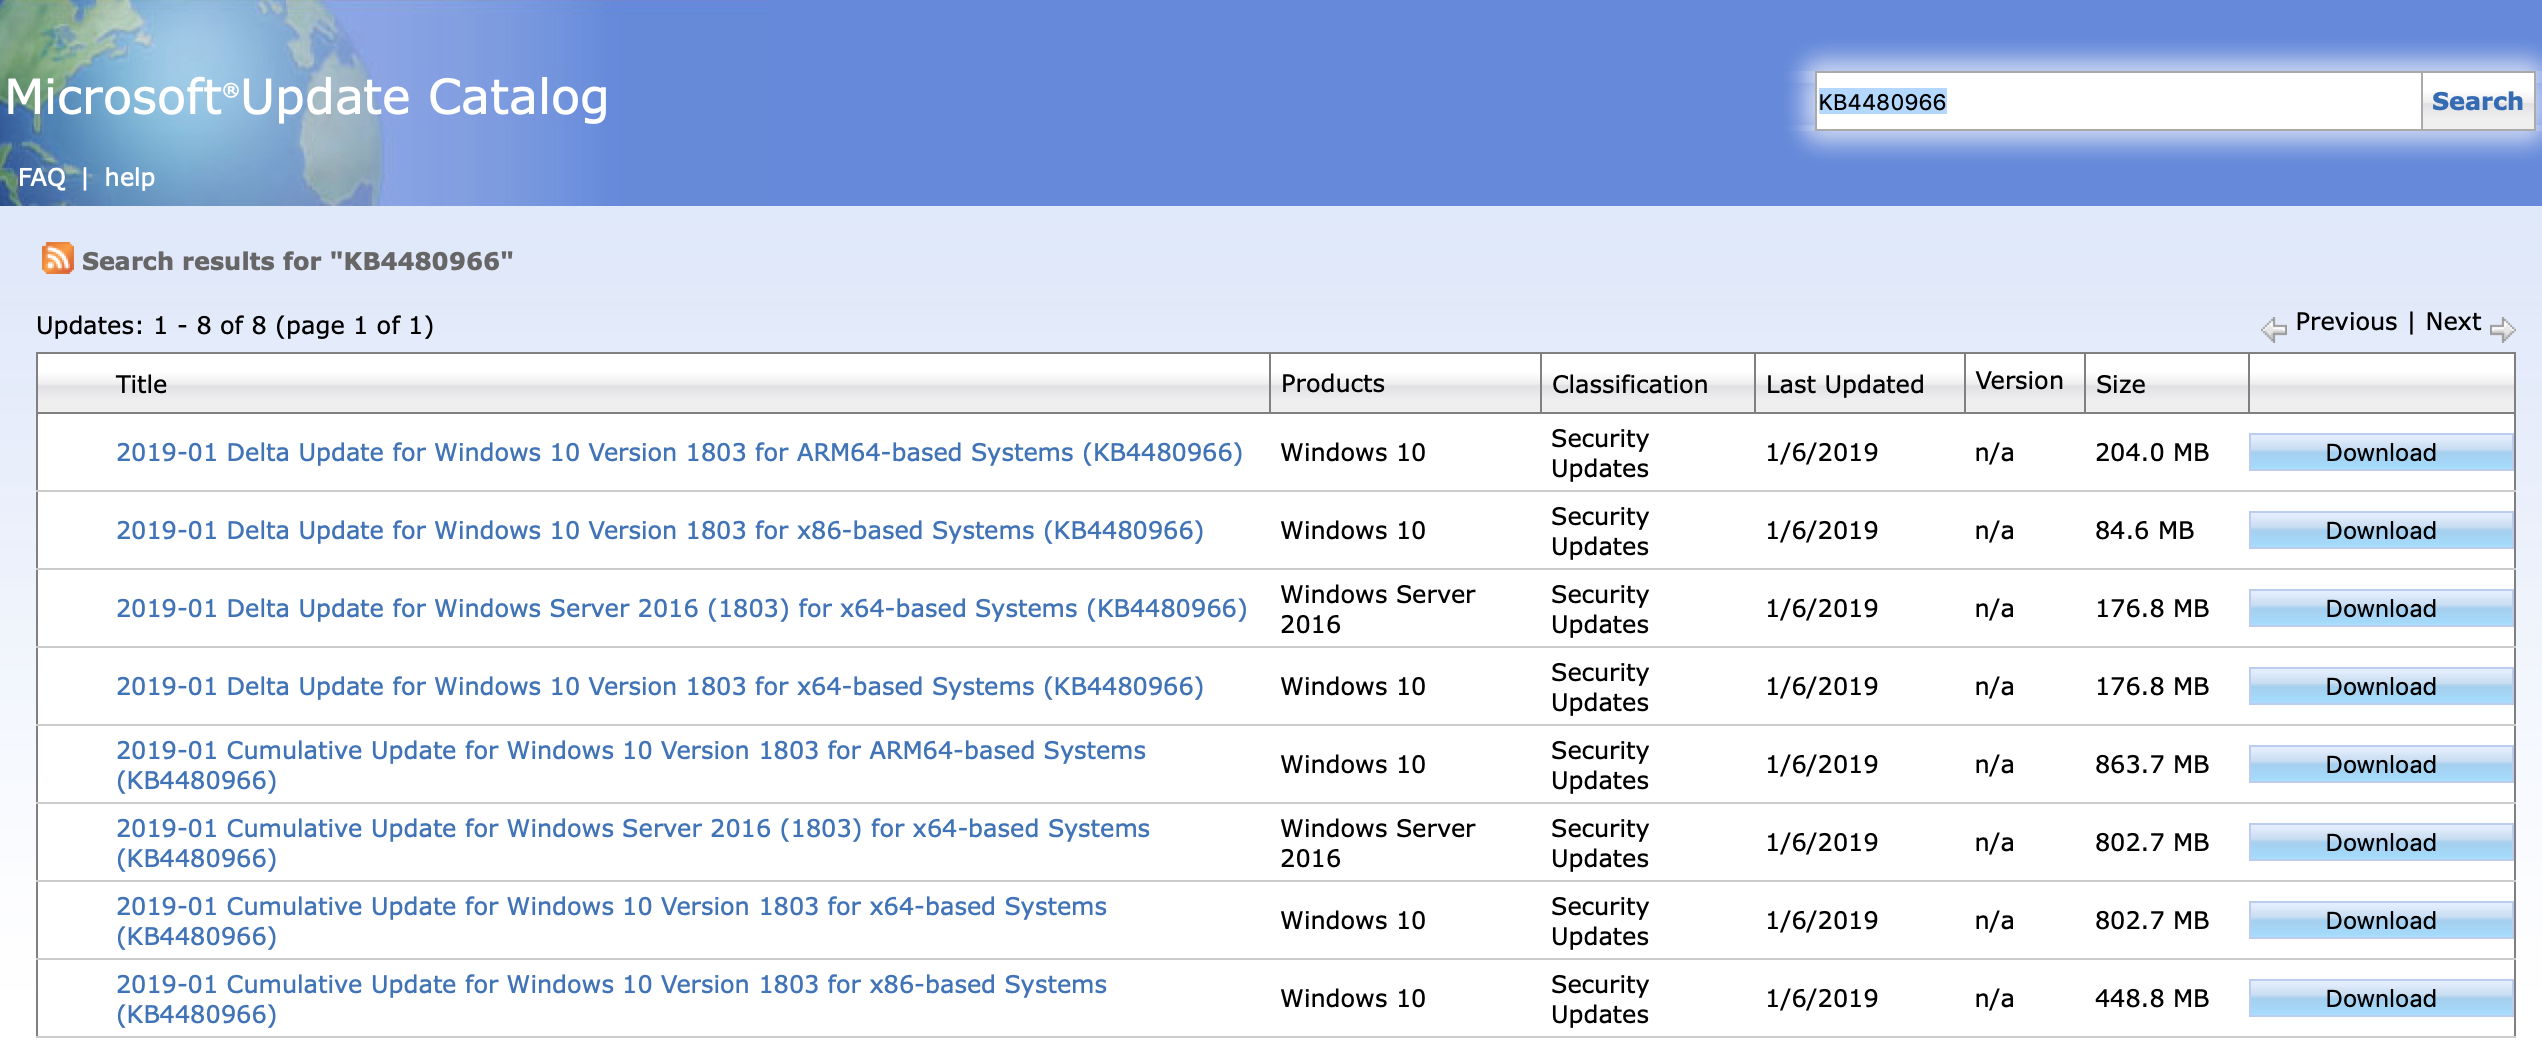The image size is (2542, 1058).
Task: Click the Search button
Action: pos(2476,101)
